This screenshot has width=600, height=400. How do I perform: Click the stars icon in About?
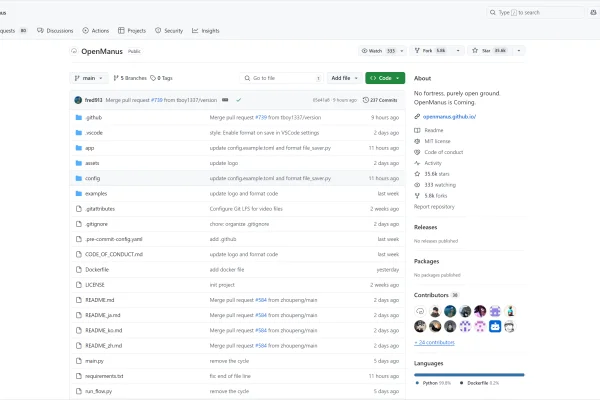(417, 174)
